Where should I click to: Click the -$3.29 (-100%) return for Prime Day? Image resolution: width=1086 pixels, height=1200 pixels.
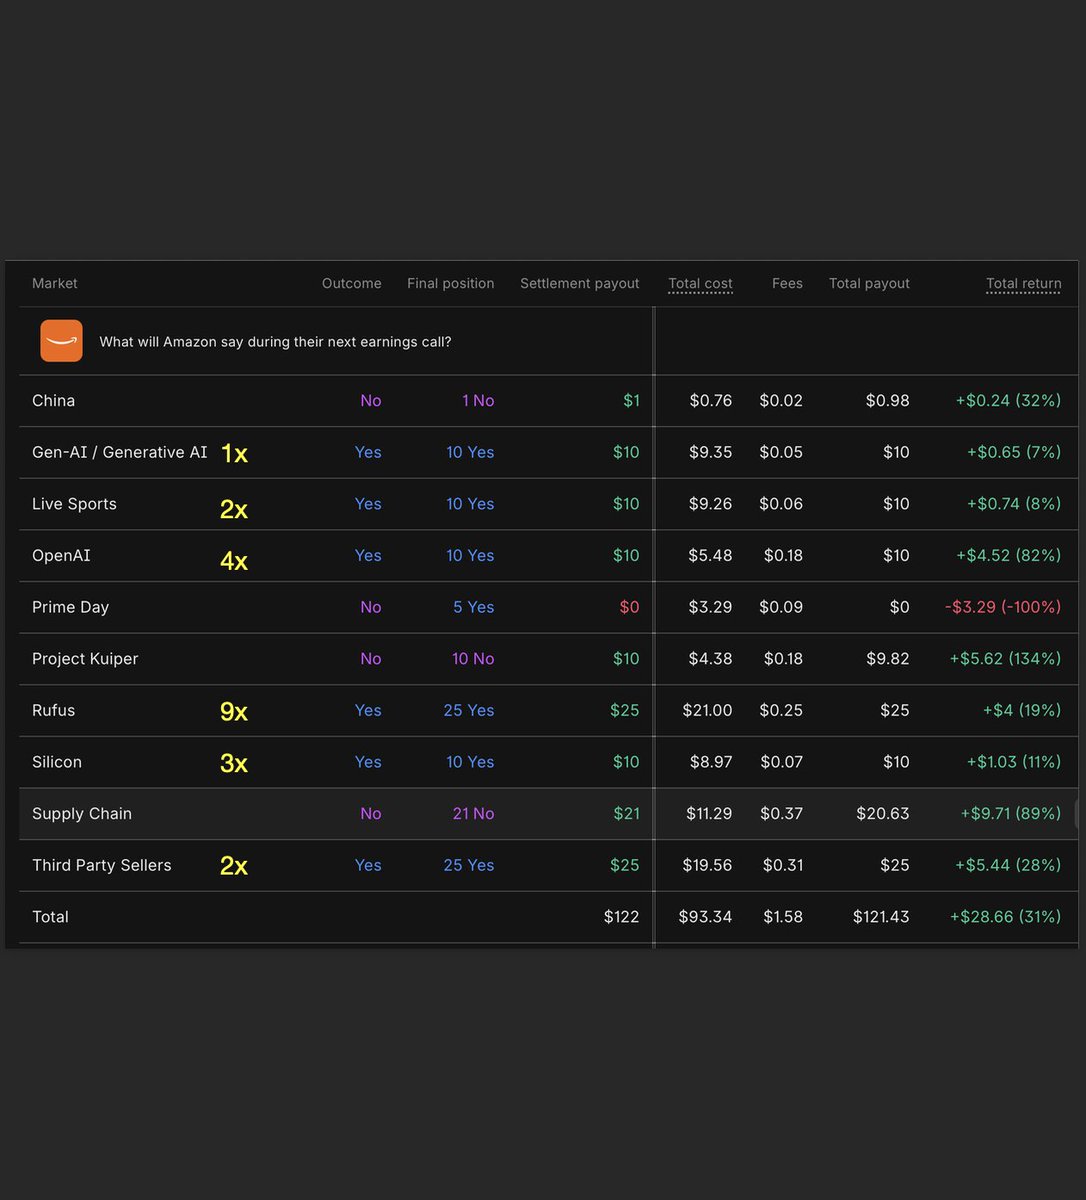[x=1003, y=608]
